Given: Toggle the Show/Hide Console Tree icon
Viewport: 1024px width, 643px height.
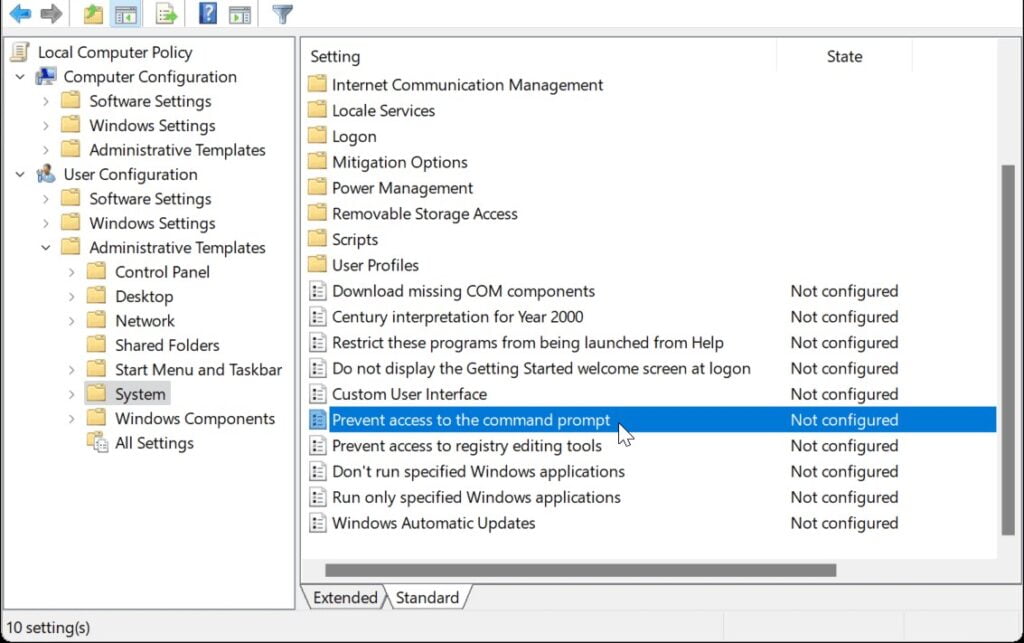Looking at the screenshot, I should pos(123,14).
